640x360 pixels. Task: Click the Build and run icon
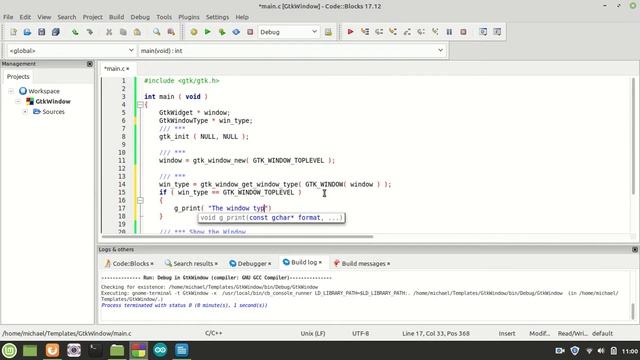[222, 32]
